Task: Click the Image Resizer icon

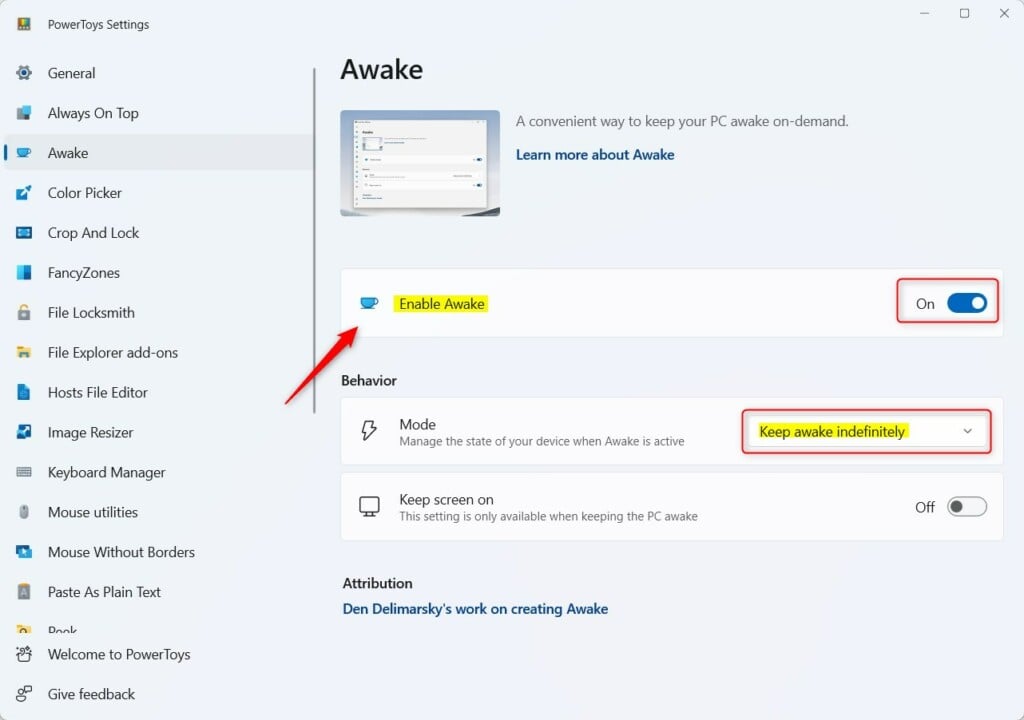Action: pos(24,432)
